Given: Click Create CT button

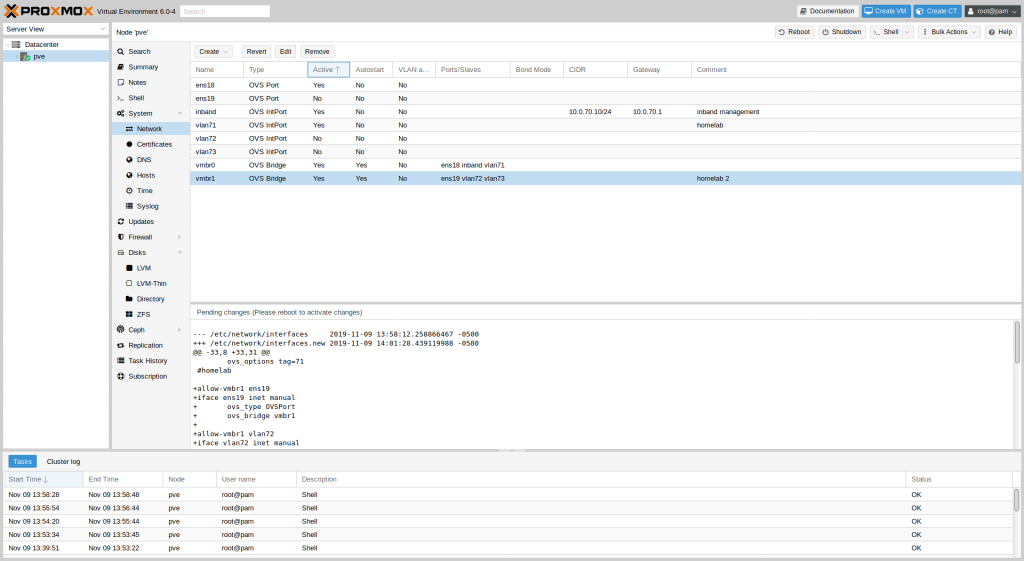Looking at the screenshot, I should pyautogui.click(x=937, y=11).
